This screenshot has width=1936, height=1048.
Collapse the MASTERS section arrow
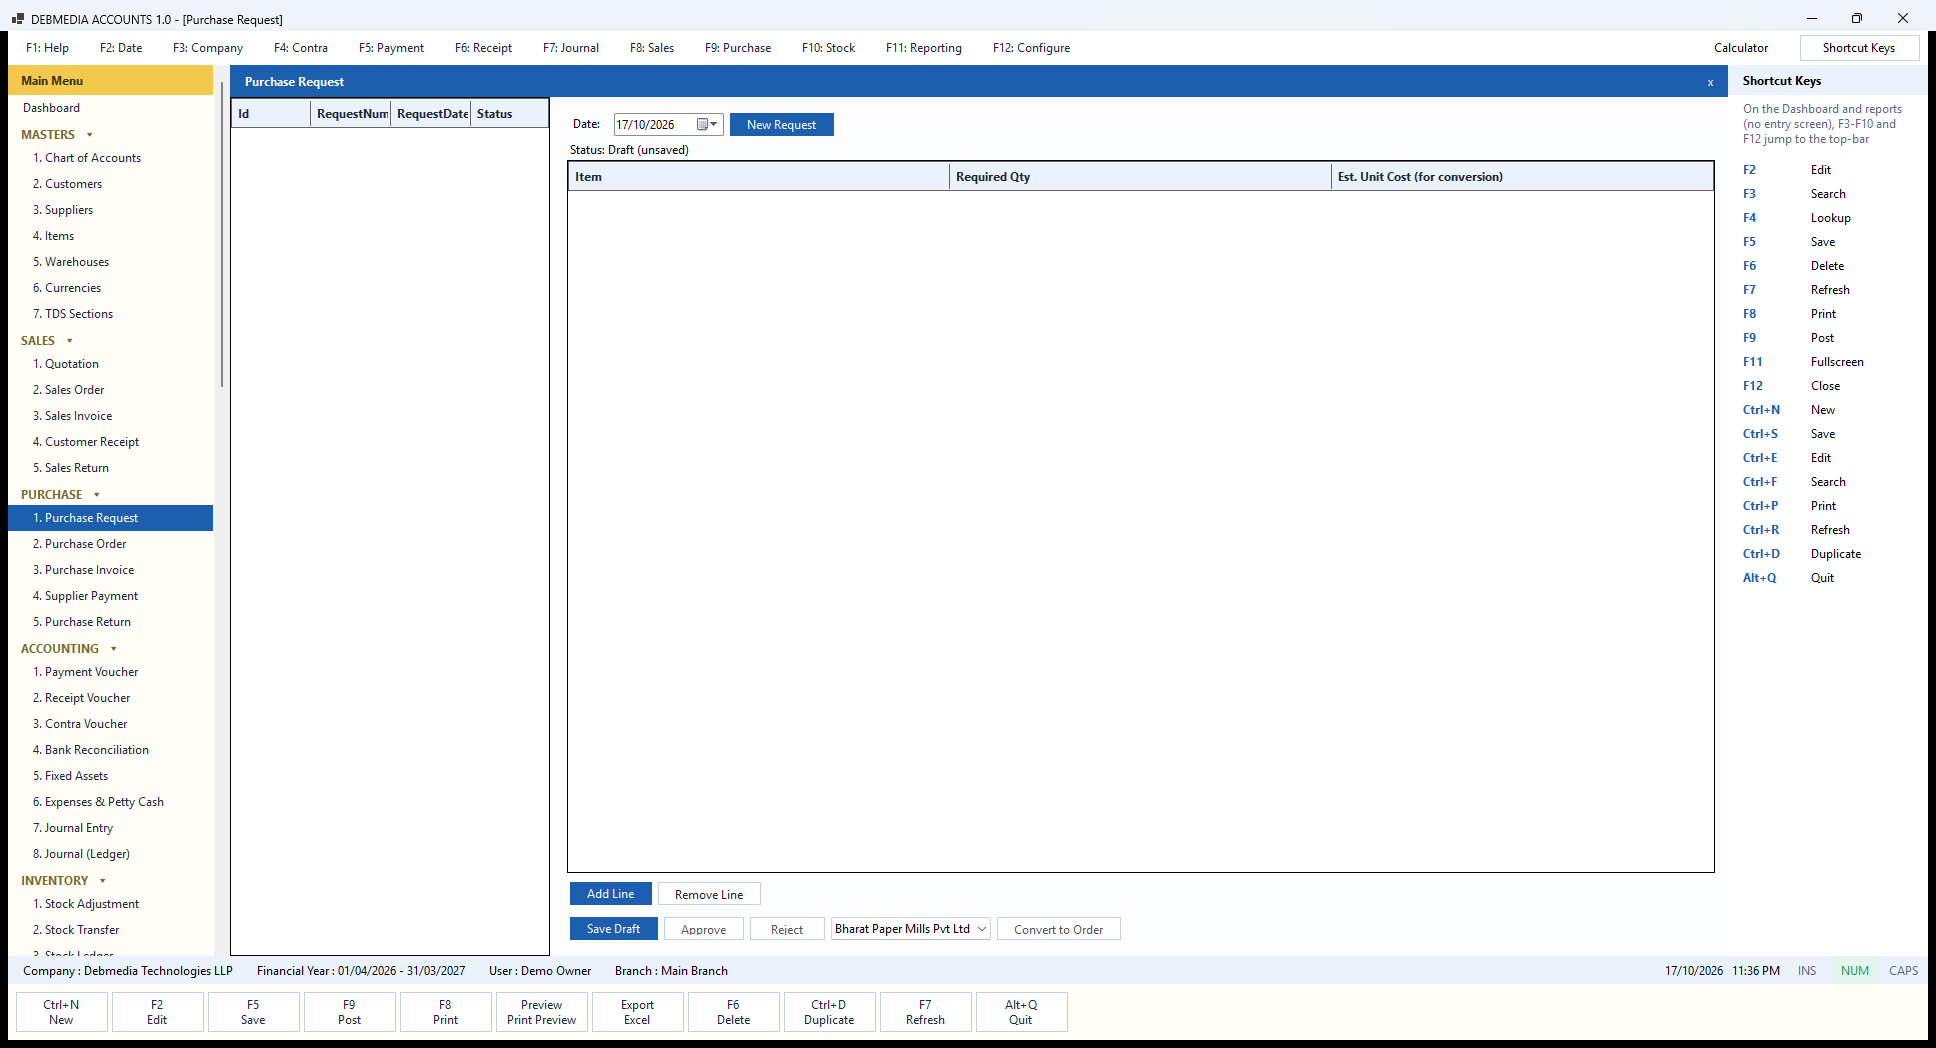90,135
